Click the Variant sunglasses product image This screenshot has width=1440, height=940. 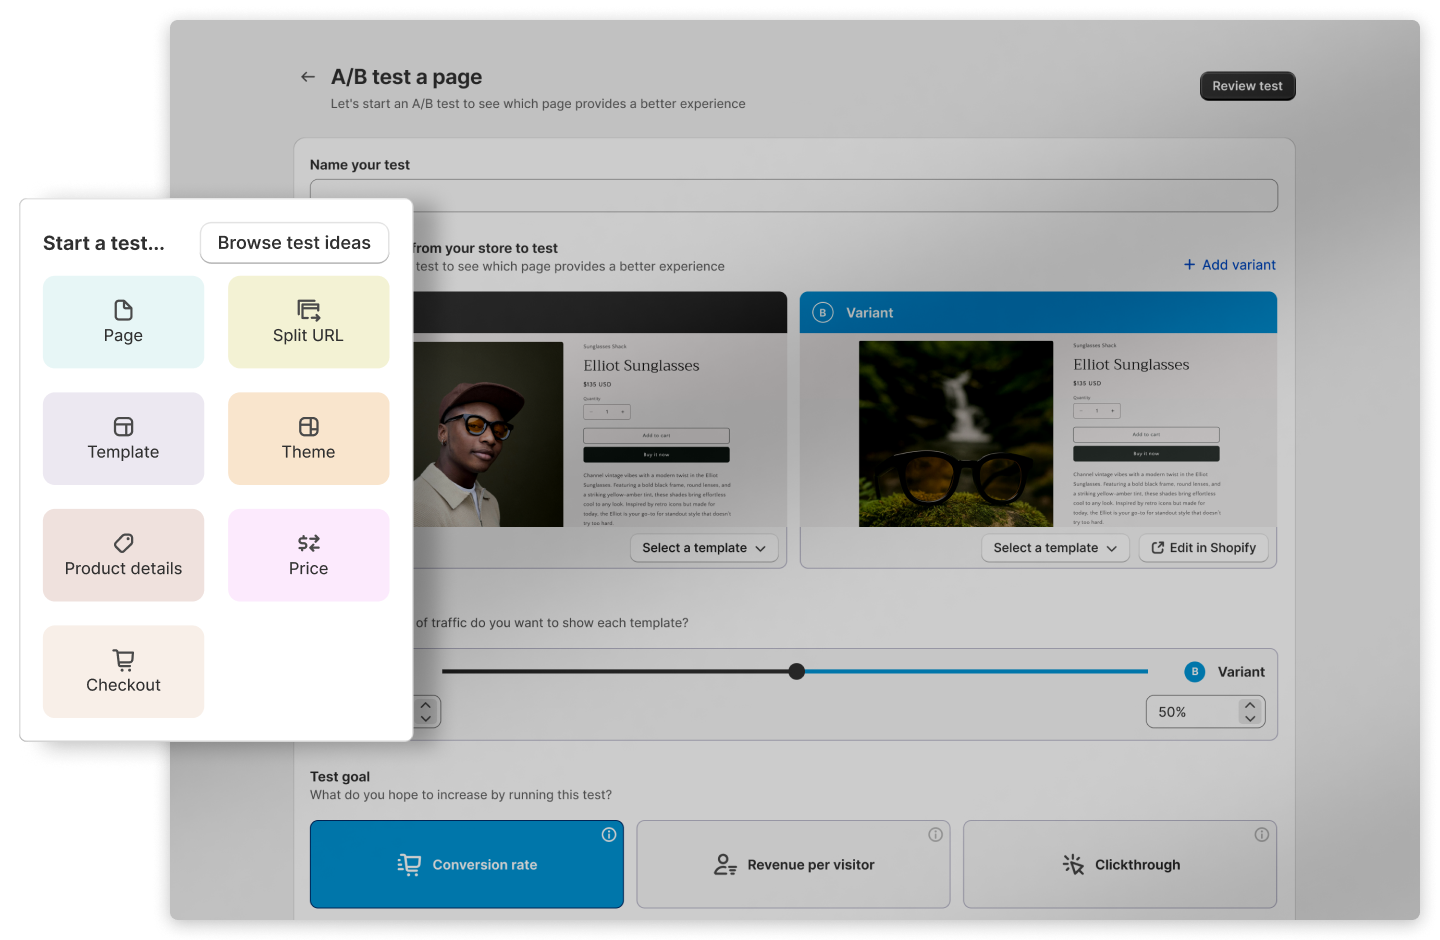[x=956, y=434]
